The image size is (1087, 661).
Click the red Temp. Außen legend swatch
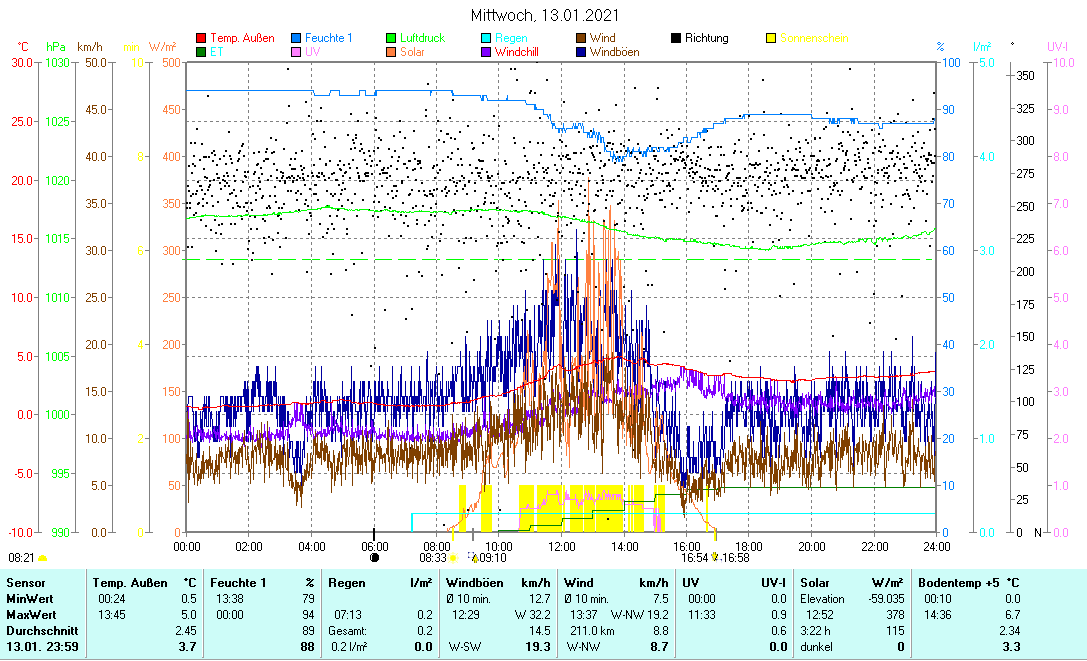(x=201, y=38)
